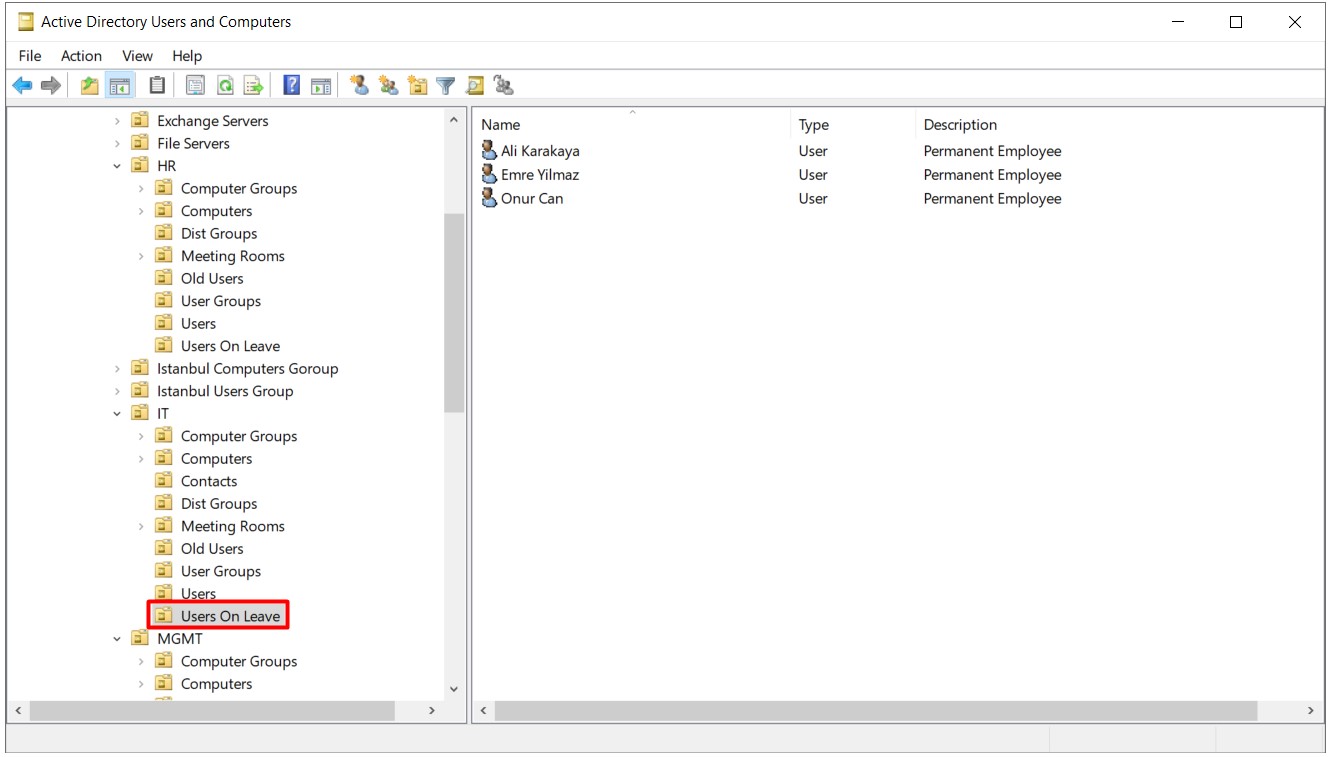Click tree pane horizontal scrollbar right arrow
The image size is (1329, 757).
[x=432, y=710]
